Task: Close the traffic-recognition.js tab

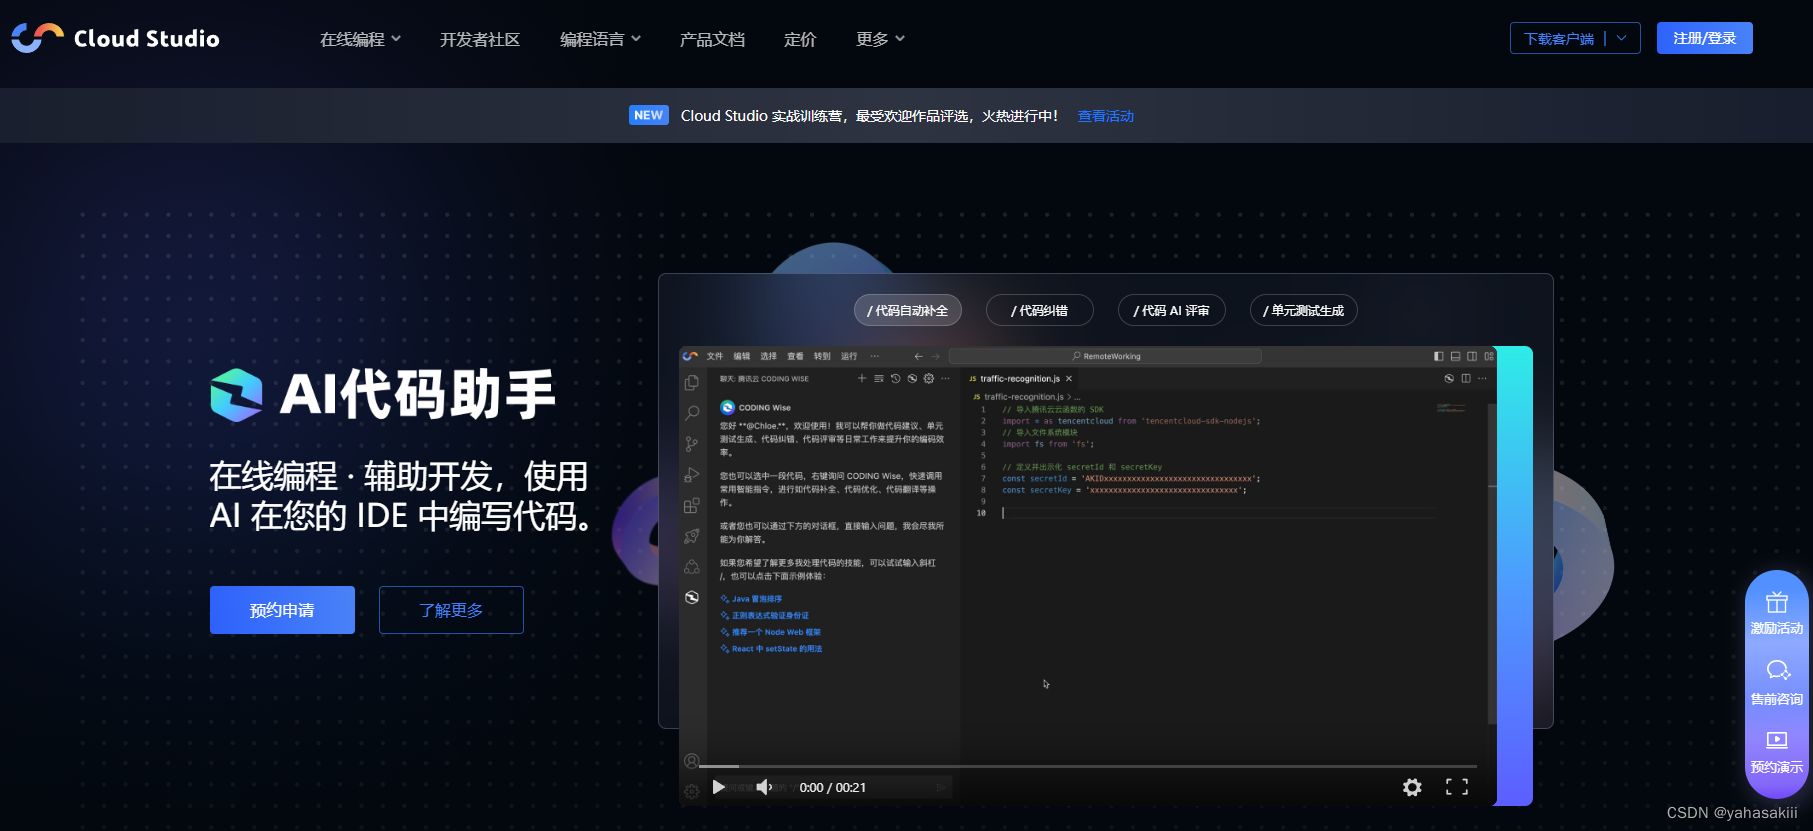Action: [1069, 378]
